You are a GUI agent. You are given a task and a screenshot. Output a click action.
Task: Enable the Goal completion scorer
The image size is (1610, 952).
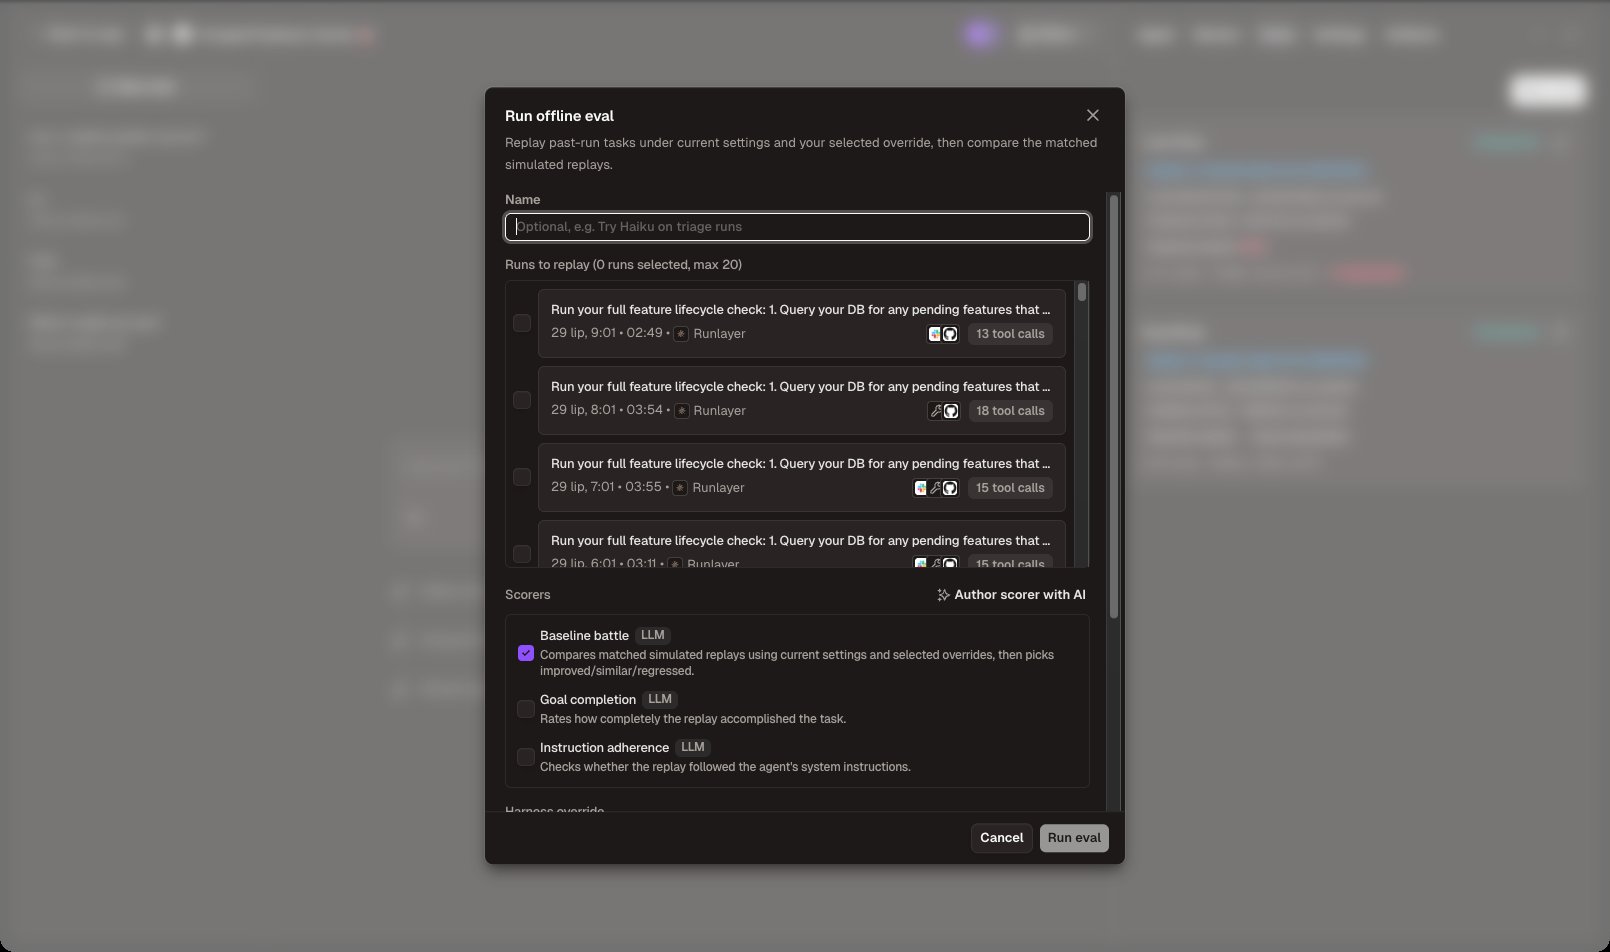[x=526, y=709]
